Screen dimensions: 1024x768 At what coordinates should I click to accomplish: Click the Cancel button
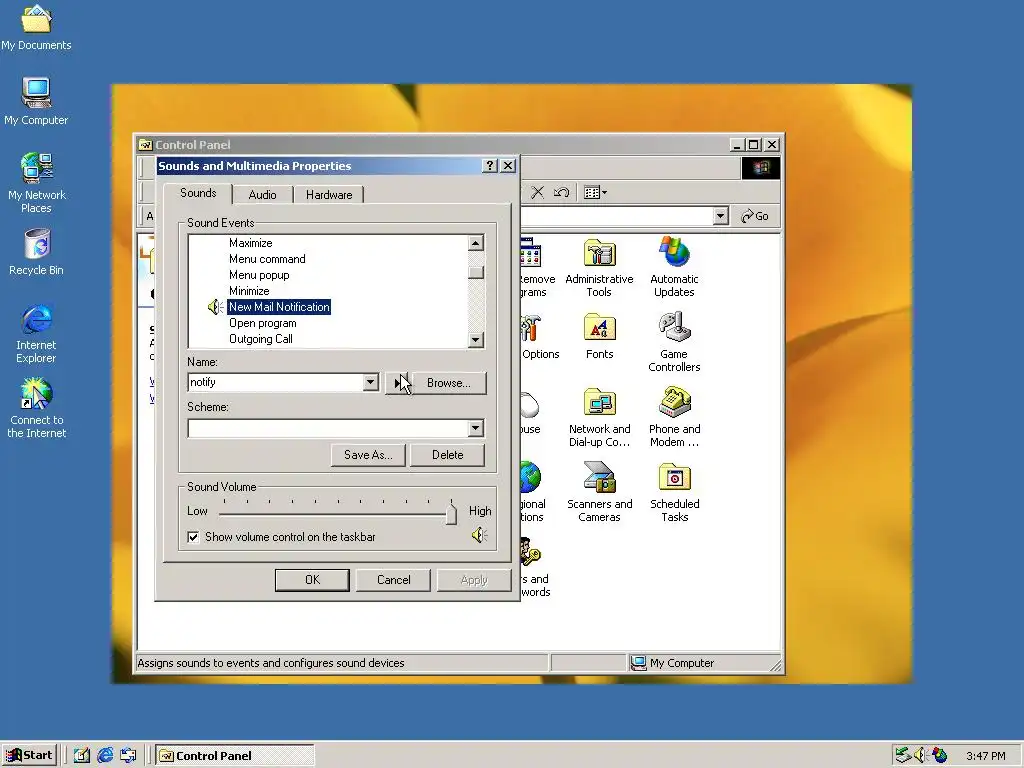393,580
